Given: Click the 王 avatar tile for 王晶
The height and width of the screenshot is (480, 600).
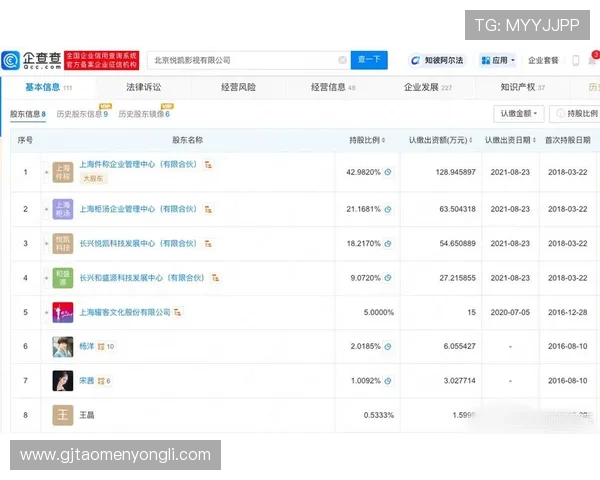Looking at the screenshot, I should (x=63, y=415).
